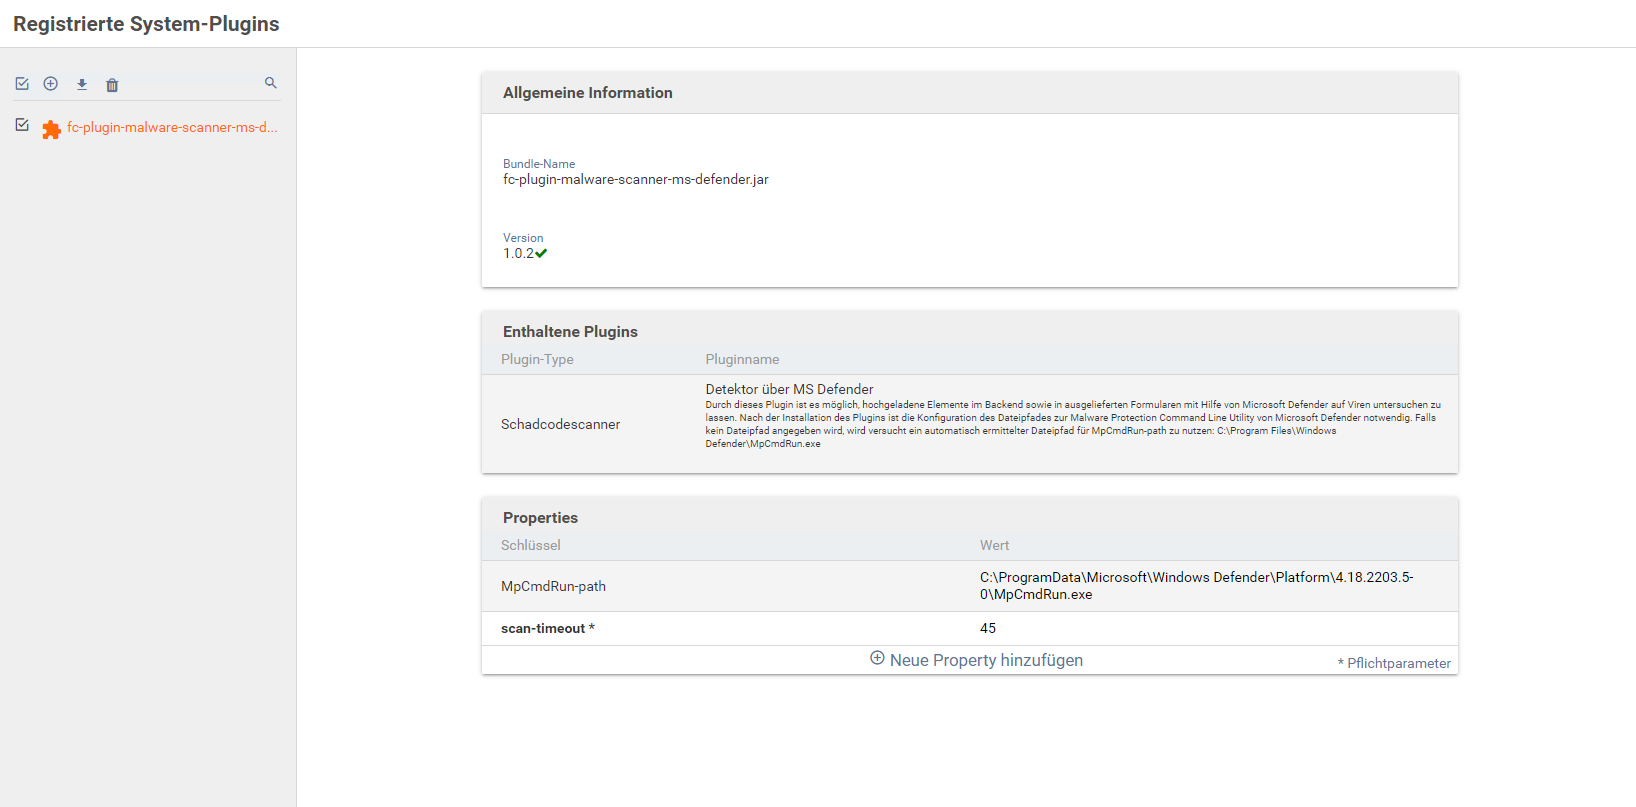Click the Wert column header
Screen dimensions: 1636x807
[994, 545]
